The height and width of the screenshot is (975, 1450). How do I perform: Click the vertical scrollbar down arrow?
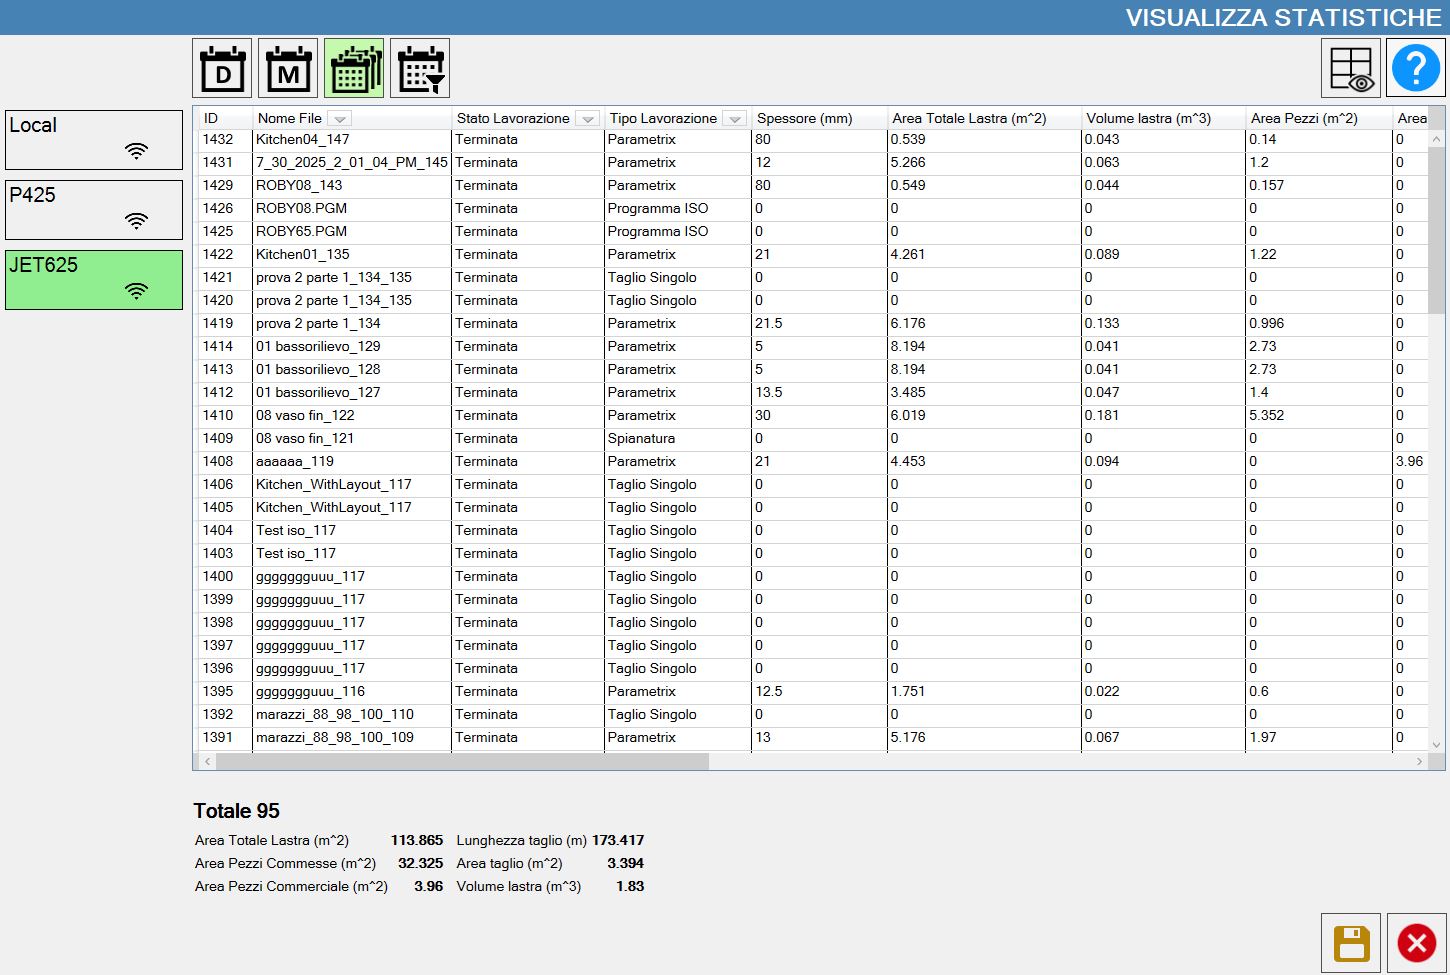[x=1437, y=744]
